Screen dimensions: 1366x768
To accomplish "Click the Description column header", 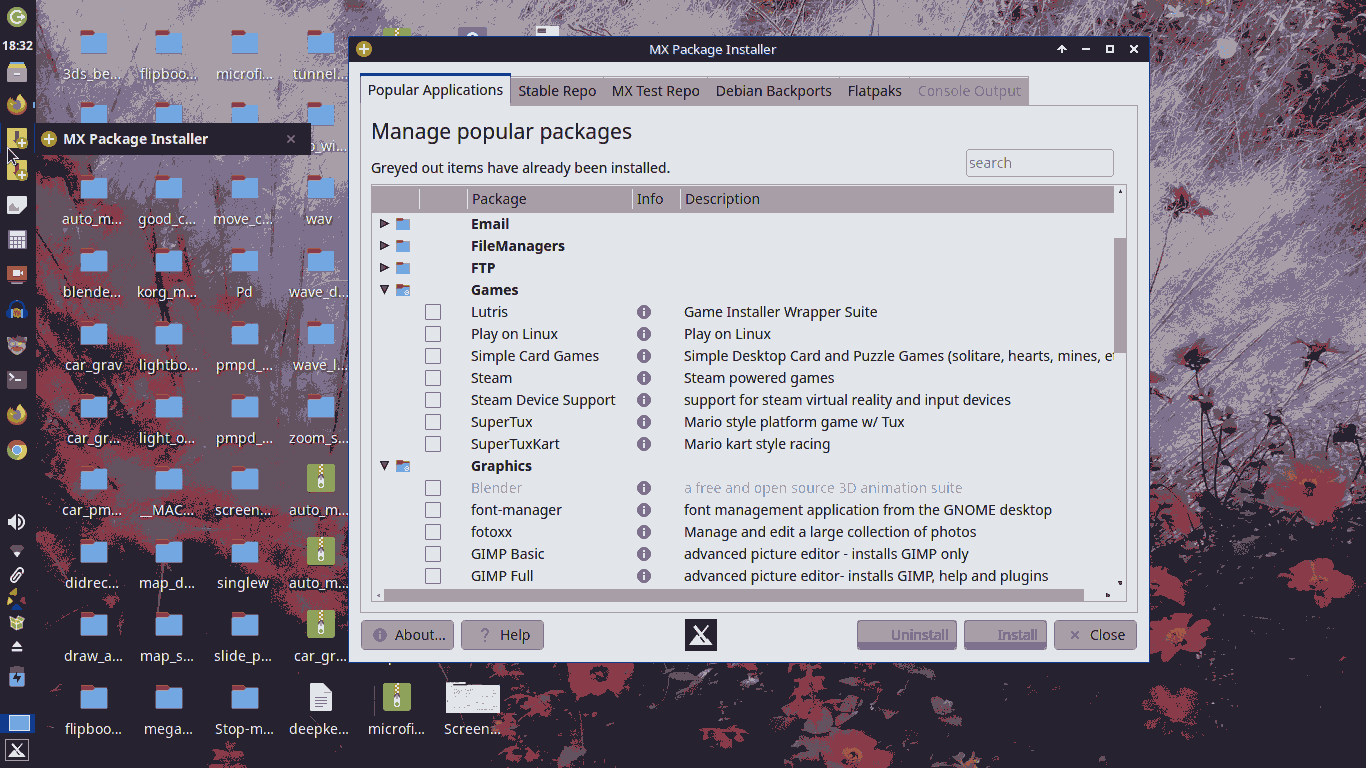I will click(x=897, y=199).
